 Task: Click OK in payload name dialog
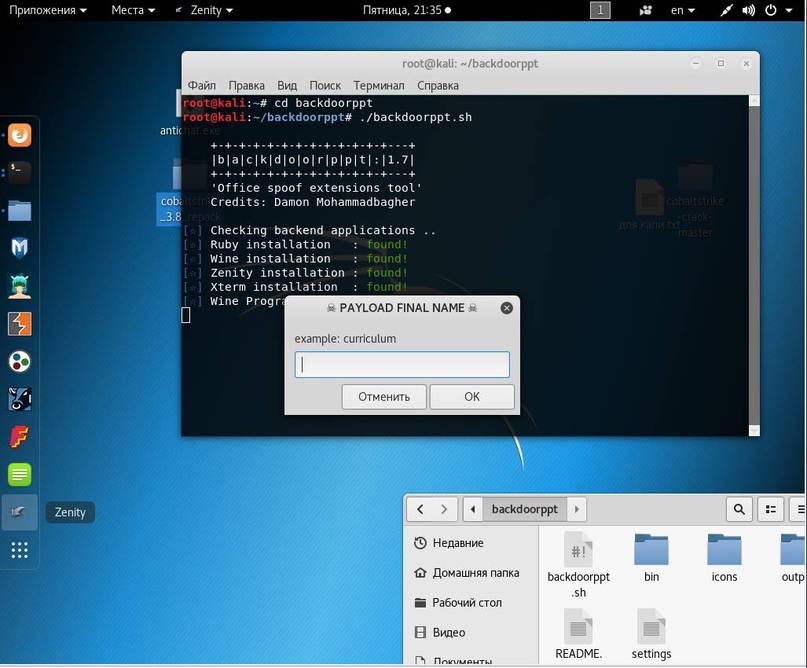tap(472, 396)
